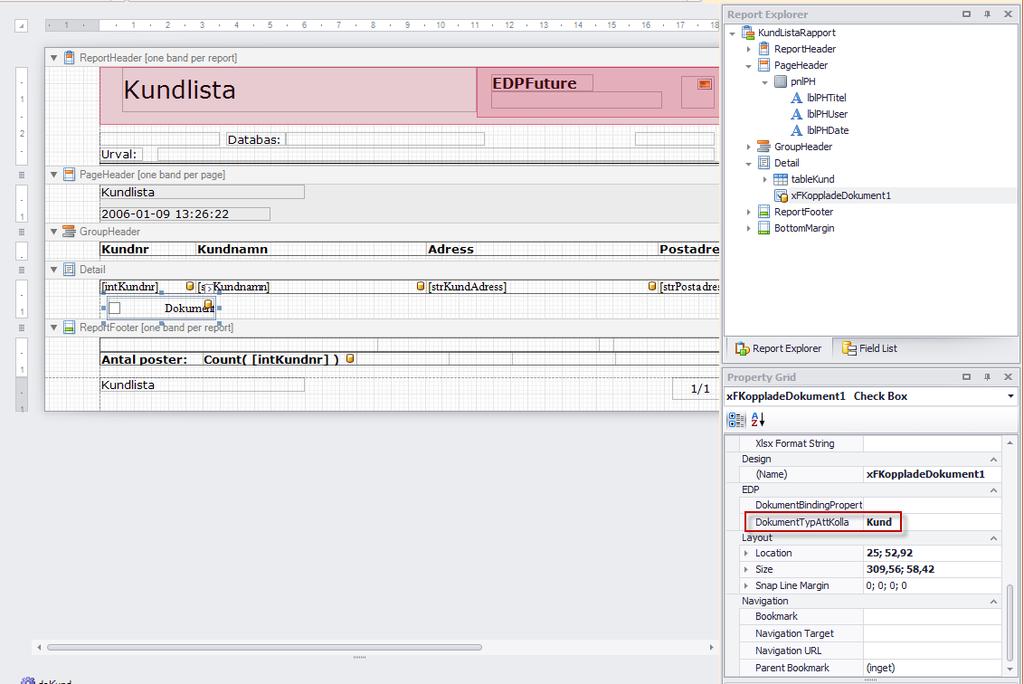The image size is (1024, 684).
Task: Click the tableKund table icon
Action: coord(780,179)
